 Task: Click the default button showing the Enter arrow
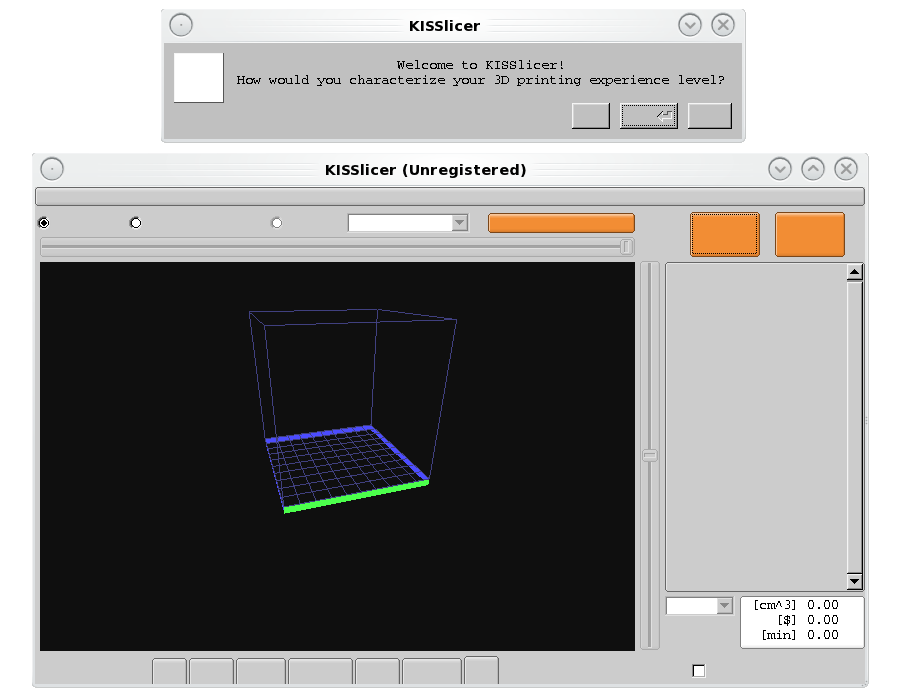pyautogui.click(x=649, y=116)
